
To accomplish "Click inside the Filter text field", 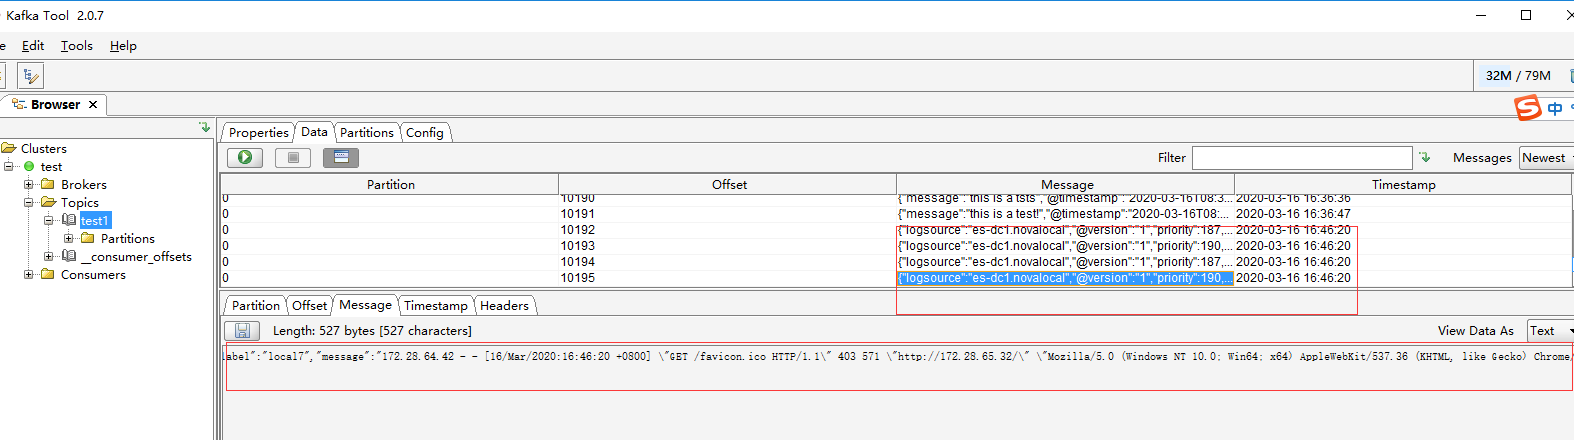I will pos(1301,158).
